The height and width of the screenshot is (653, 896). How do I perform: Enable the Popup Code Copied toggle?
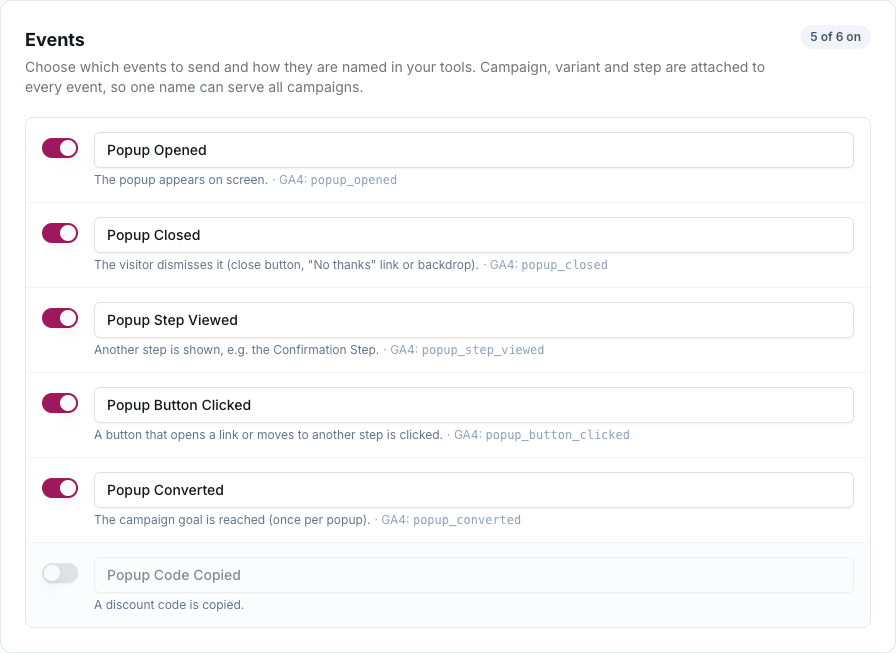pos(60,574)
